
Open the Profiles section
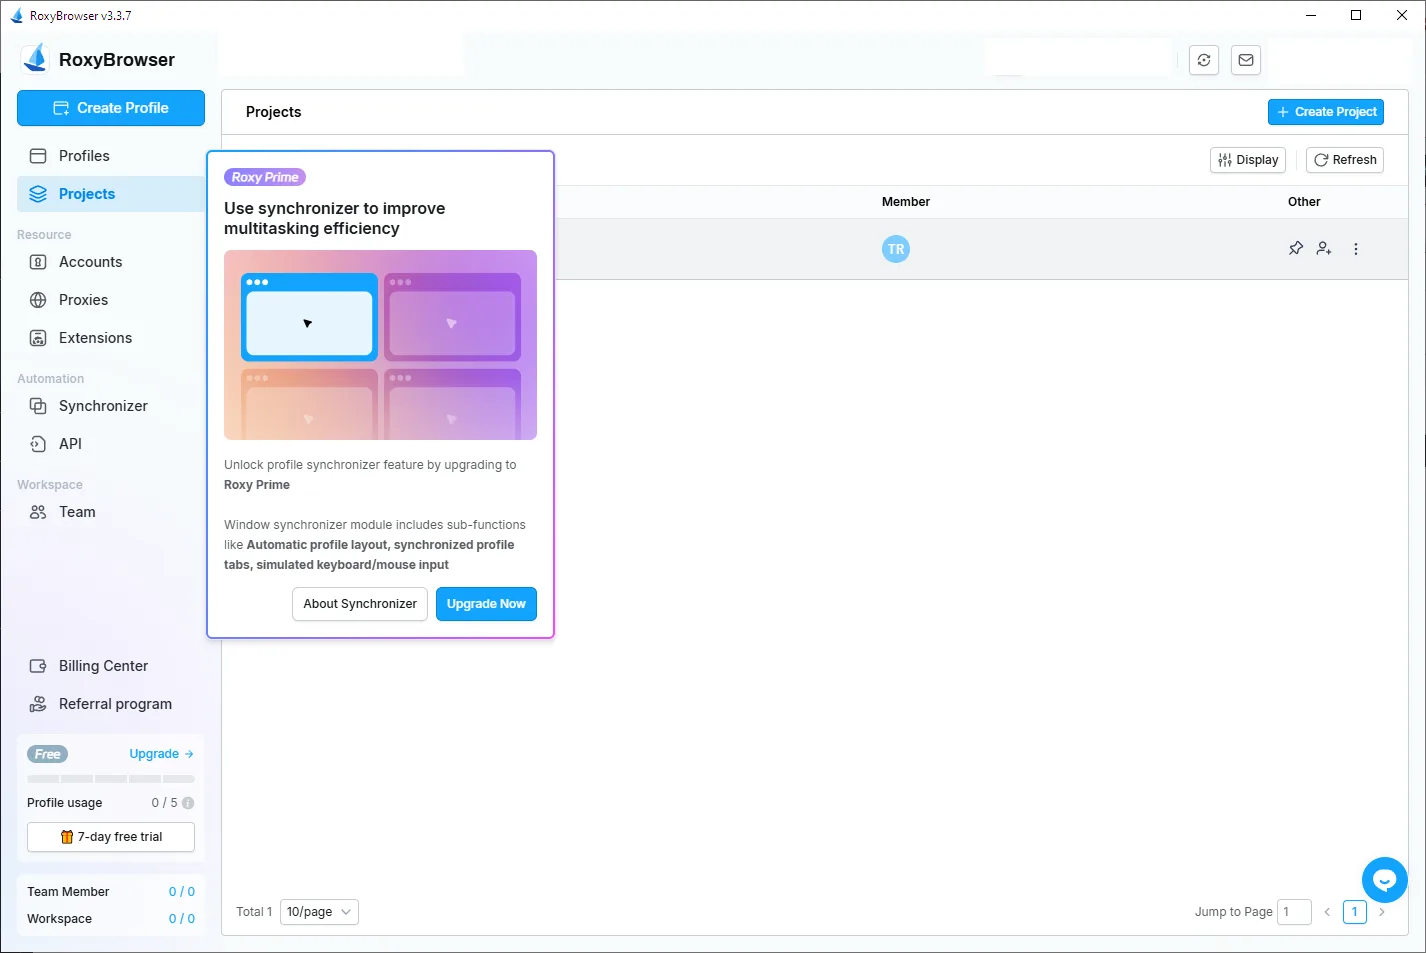click(111, 156)
